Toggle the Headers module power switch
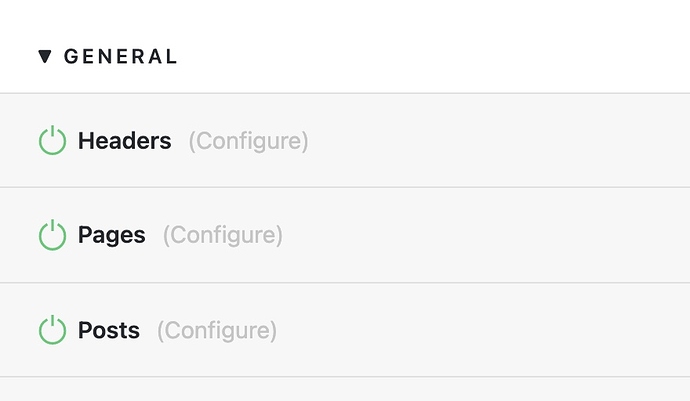Viewport: 690px width, 401px height. (52, 140)
